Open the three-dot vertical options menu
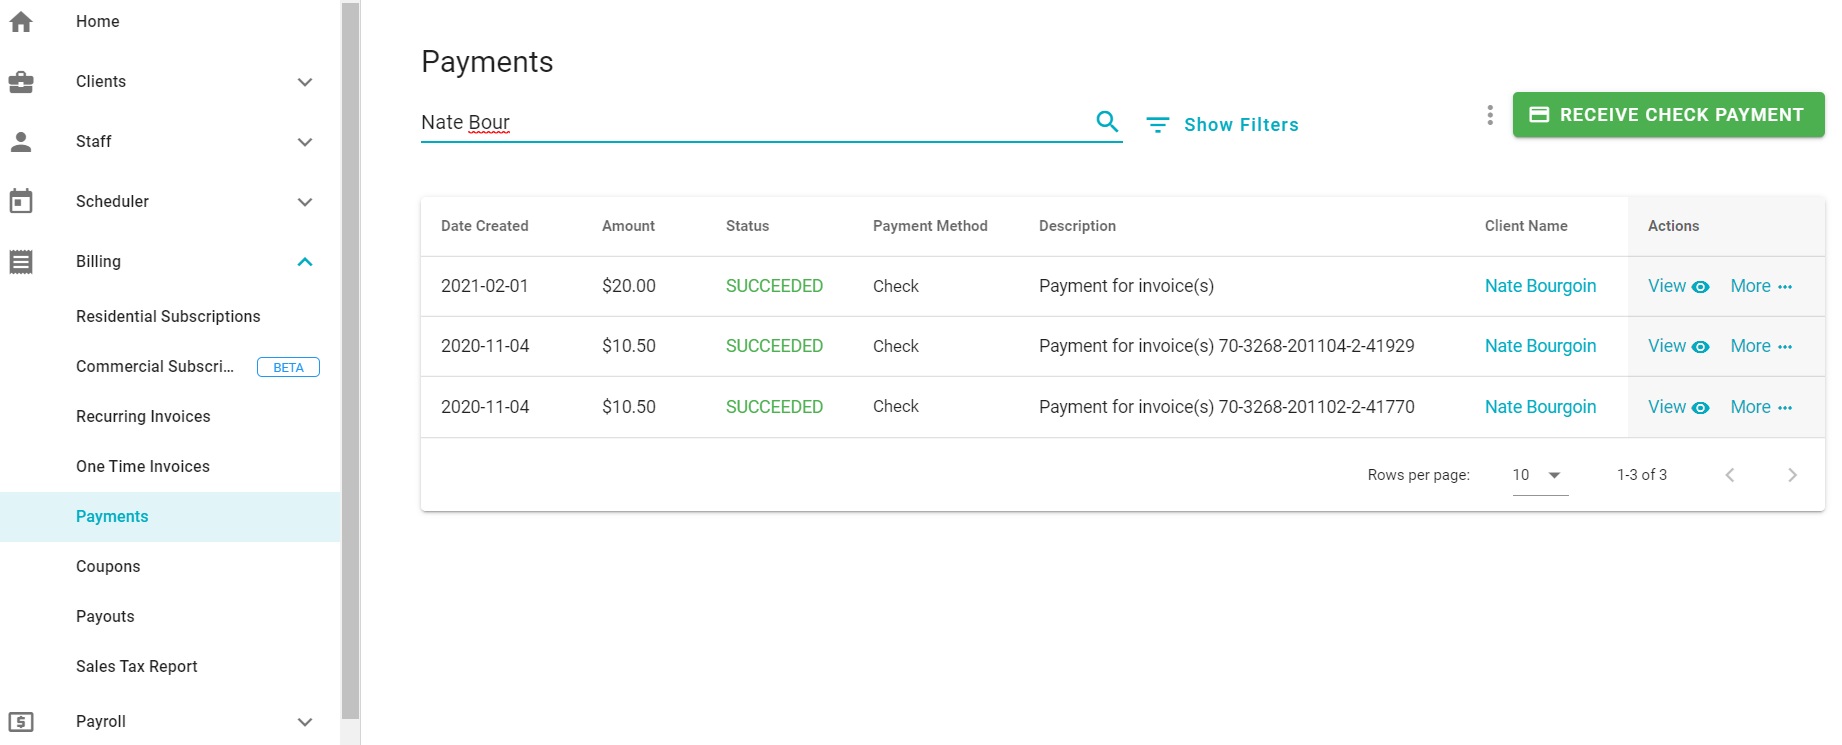Image resolution: width=1842 pixels, height=745 pixels. (1489, 115)
